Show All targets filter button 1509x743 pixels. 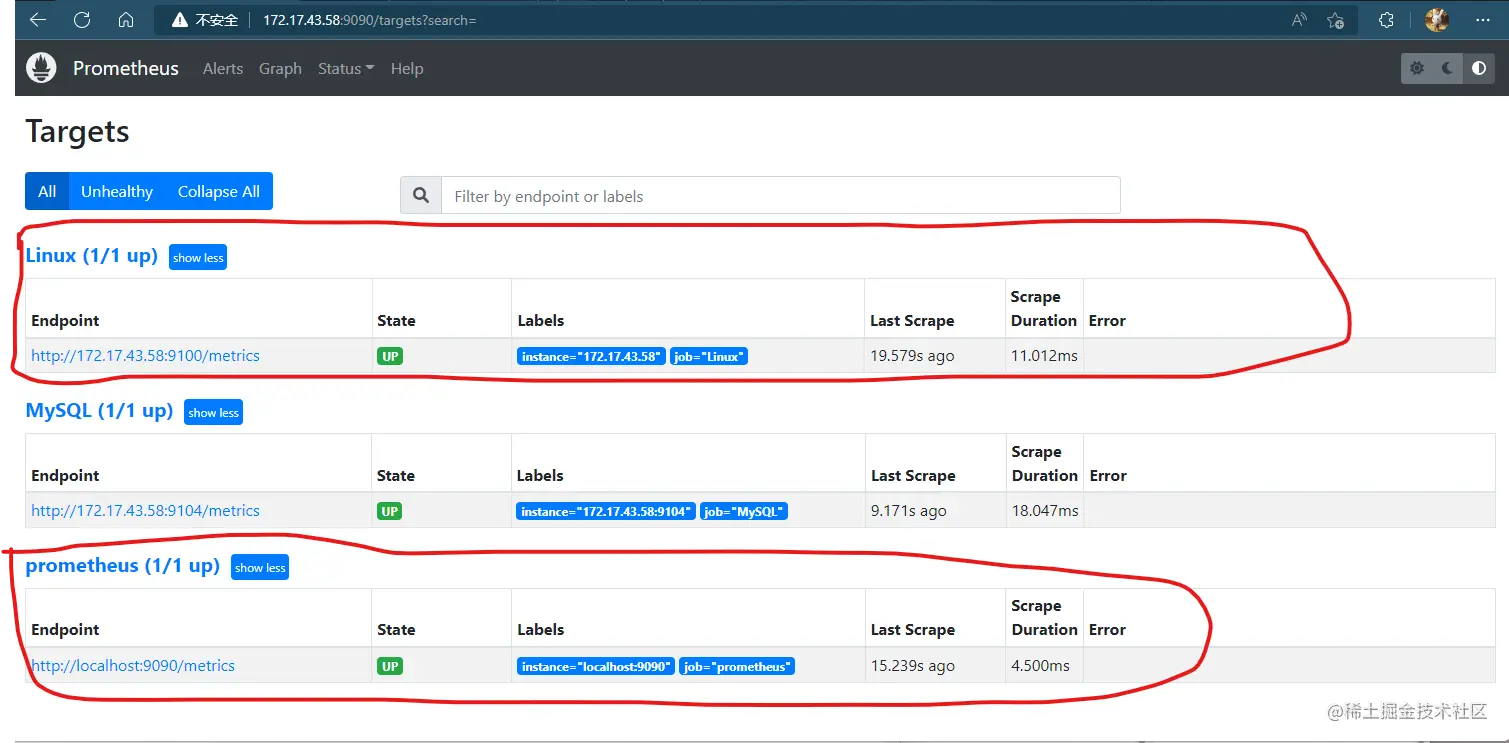coord(47,192)
